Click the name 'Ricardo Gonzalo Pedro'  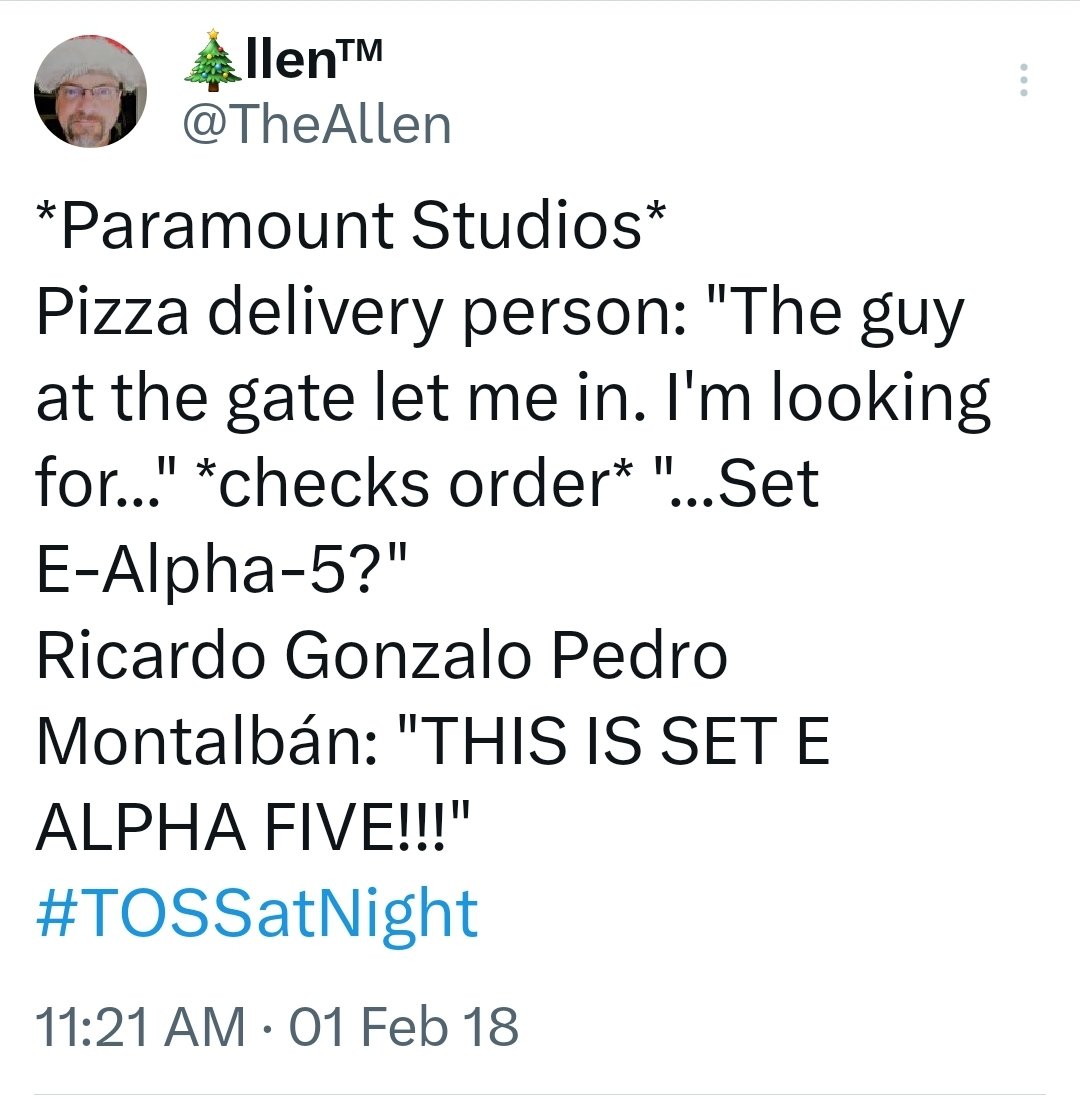click(x=381, y=656)
